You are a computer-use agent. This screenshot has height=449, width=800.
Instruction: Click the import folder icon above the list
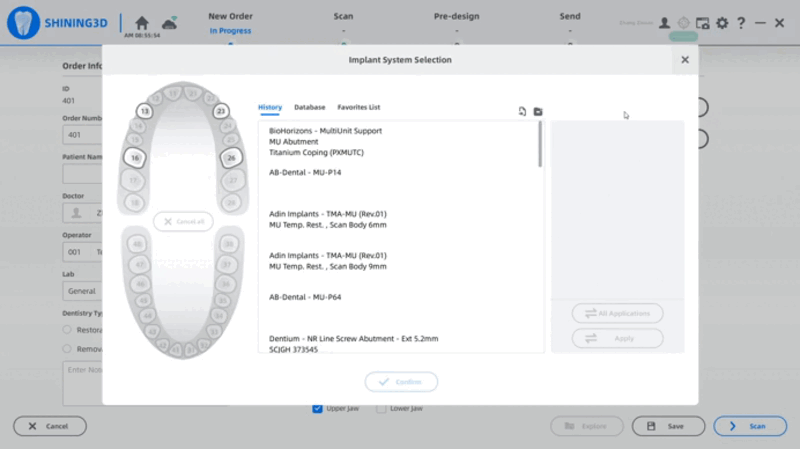[538, 111]
